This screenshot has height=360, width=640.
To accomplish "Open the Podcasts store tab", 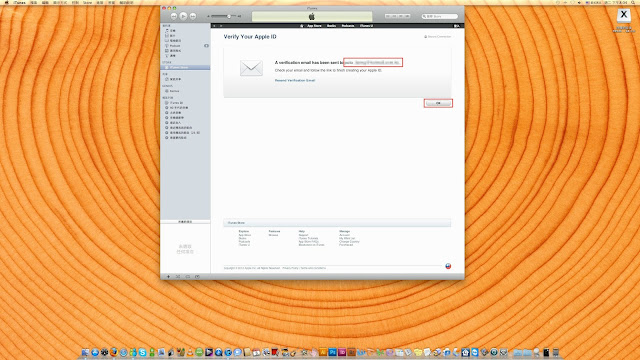I will [348, 26].
